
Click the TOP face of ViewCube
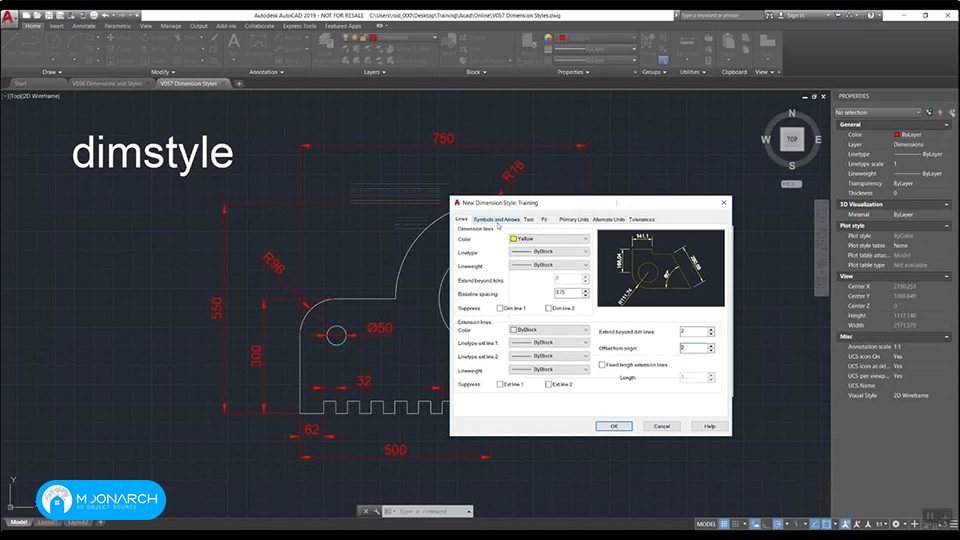[x=792, y=139]
